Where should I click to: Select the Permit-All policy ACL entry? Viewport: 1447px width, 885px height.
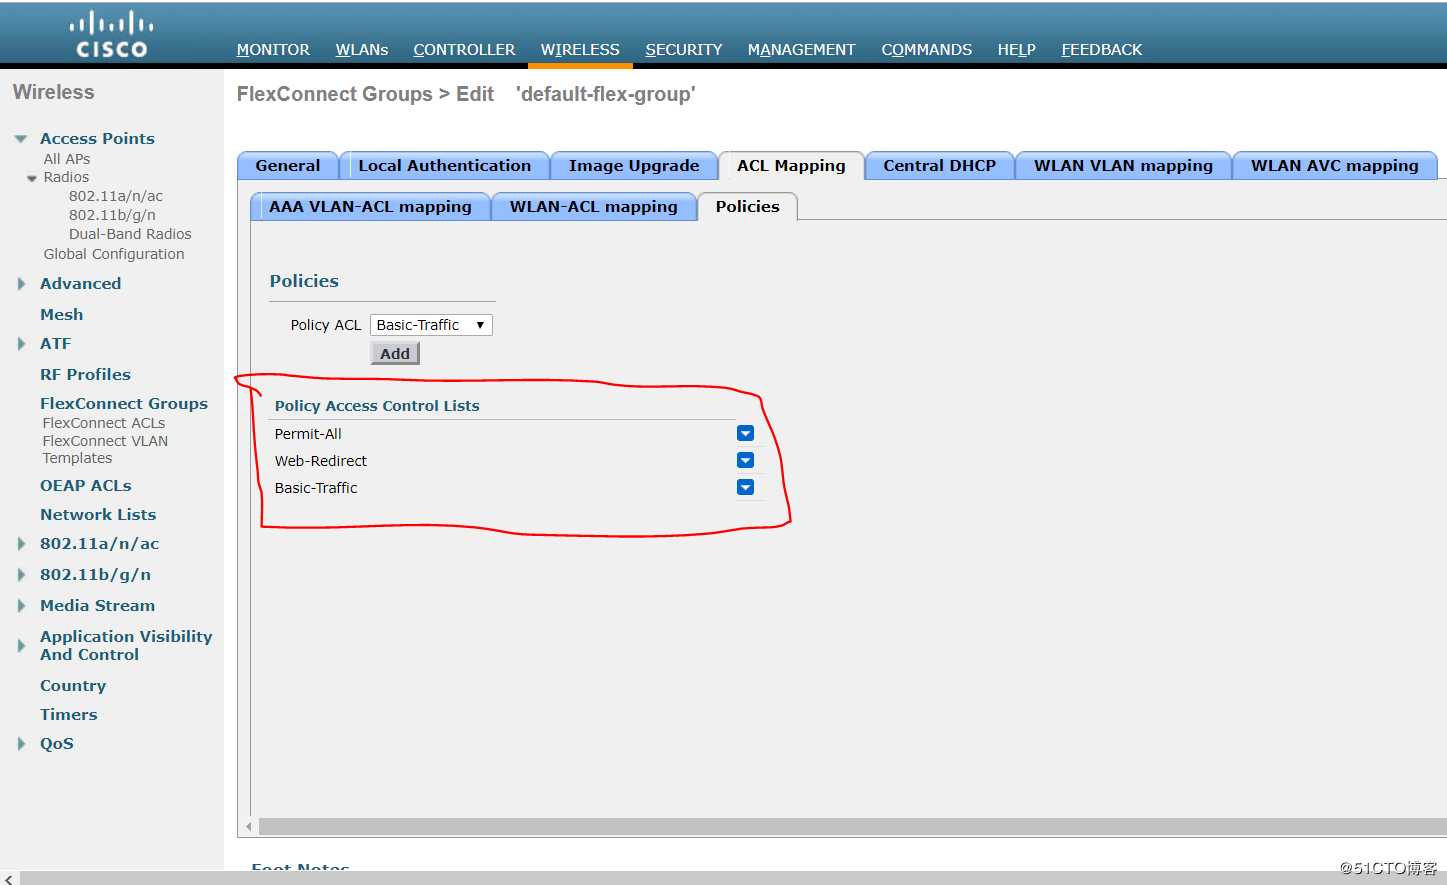pos(308,434)
